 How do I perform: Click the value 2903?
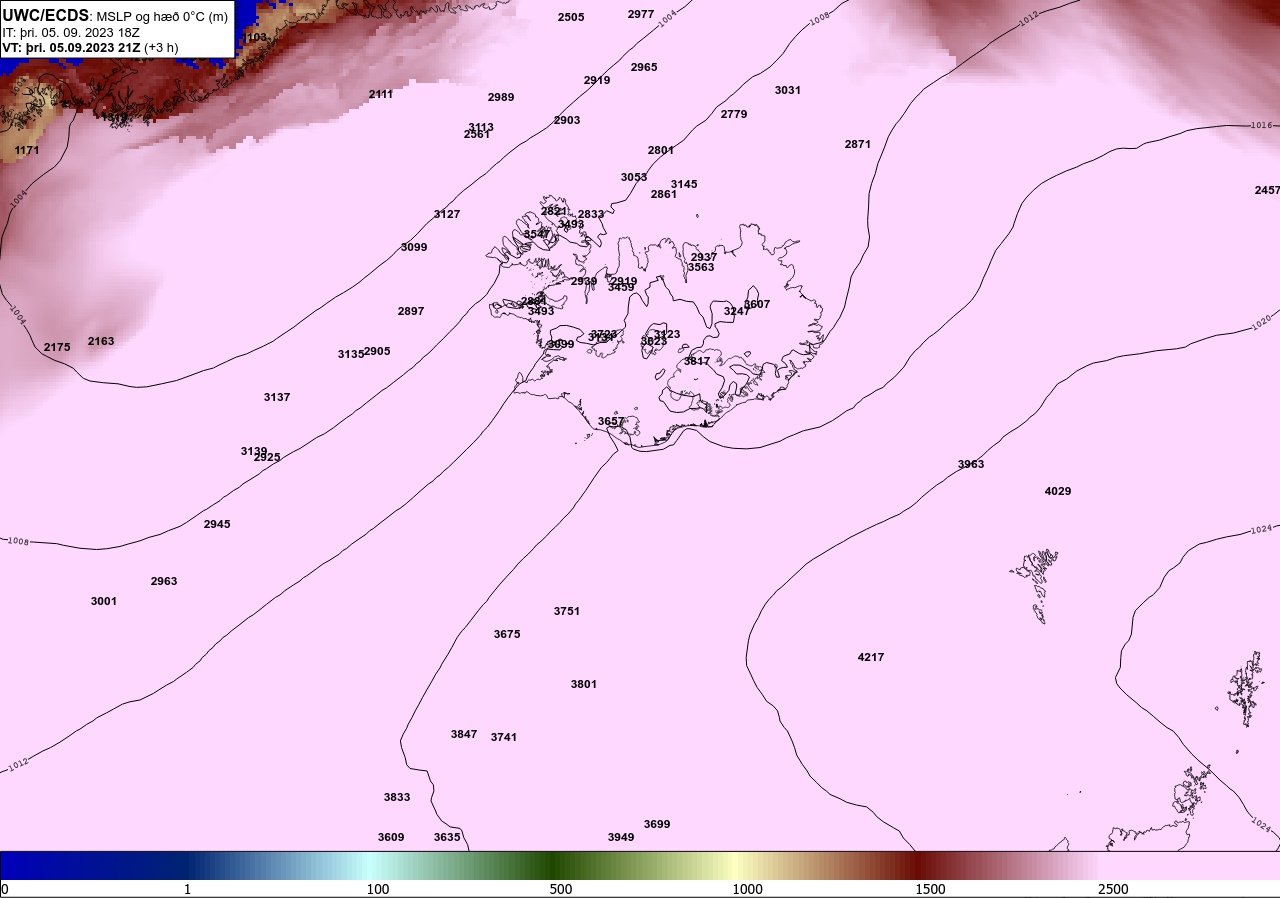tap(567, 120)
